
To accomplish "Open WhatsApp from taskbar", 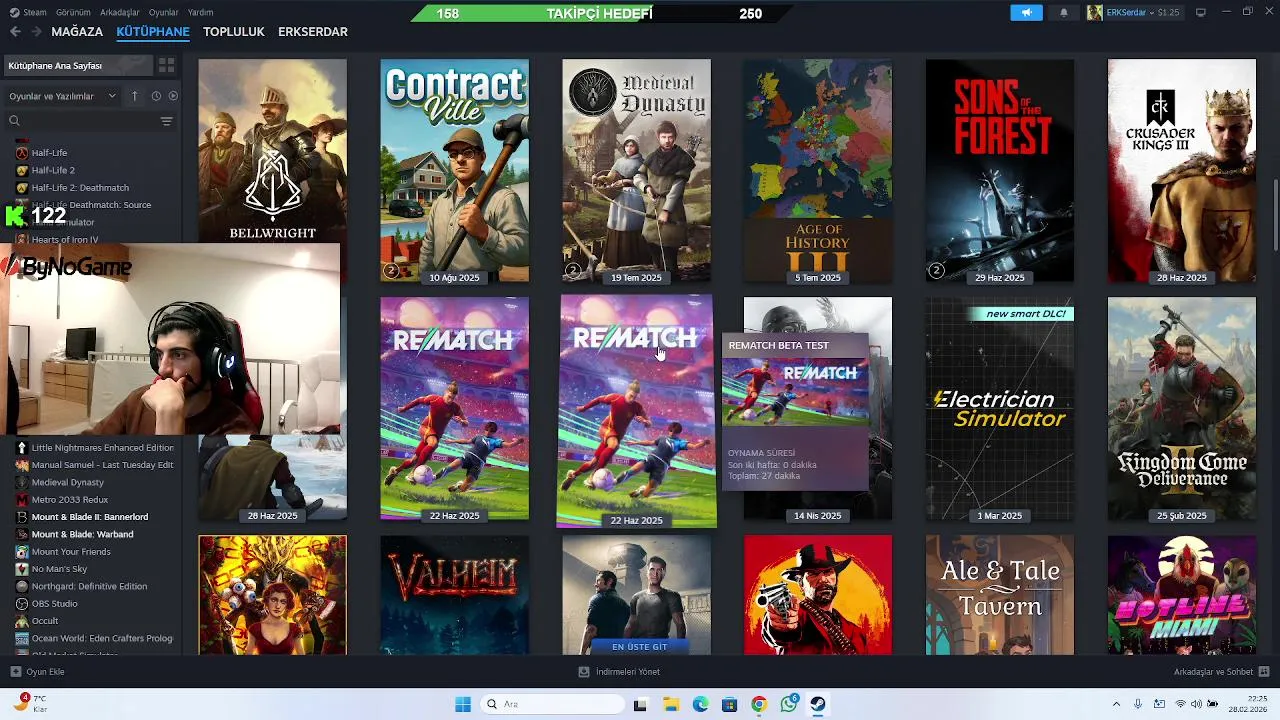I will tap(789, 704).
